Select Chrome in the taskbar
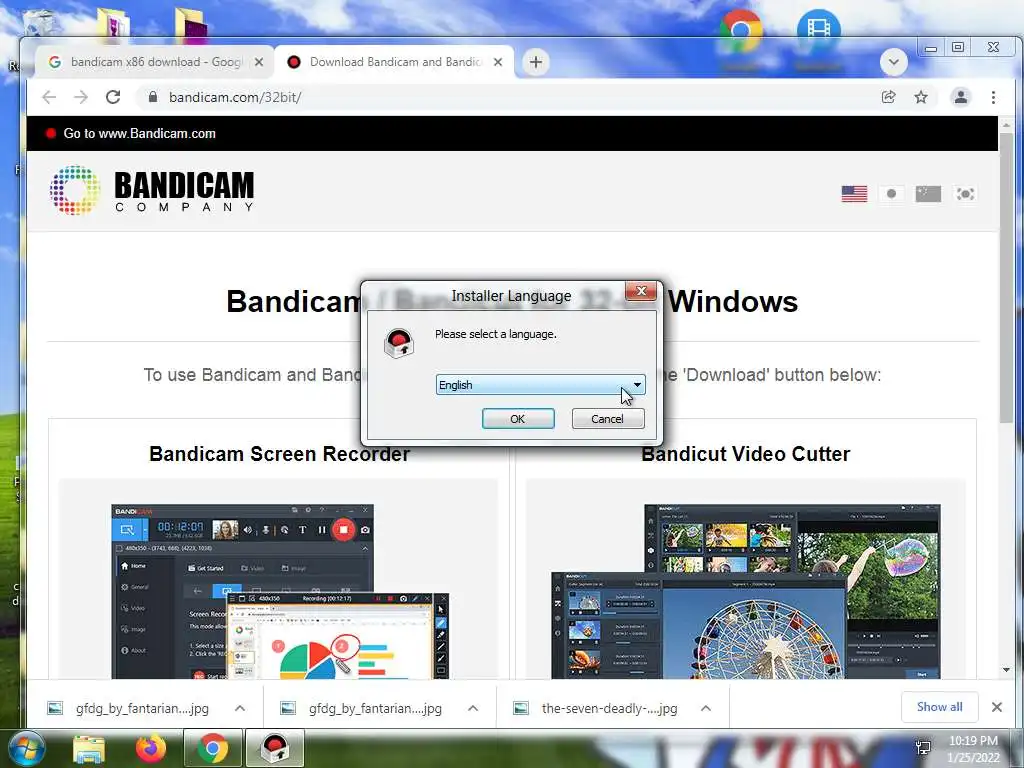The height and width of the screenshot is (768, 1024). (x=213, y=748)
